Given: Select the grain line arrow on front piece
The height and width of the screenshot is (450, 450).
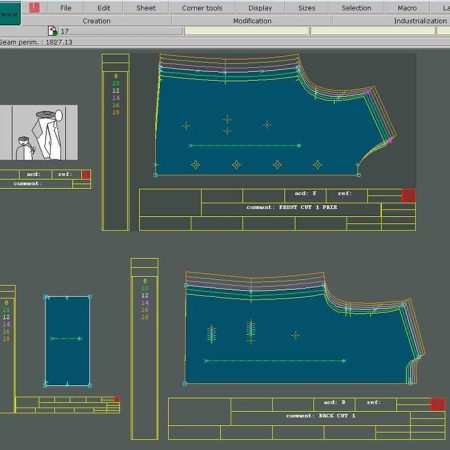Looking at the screenshot, I should 245,146.
